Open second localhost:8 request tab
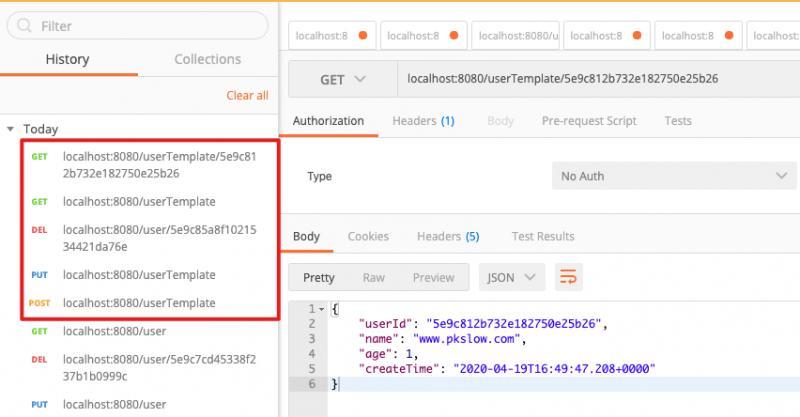The width and height of the screenshot is (800, 417). tap(423, 35)
